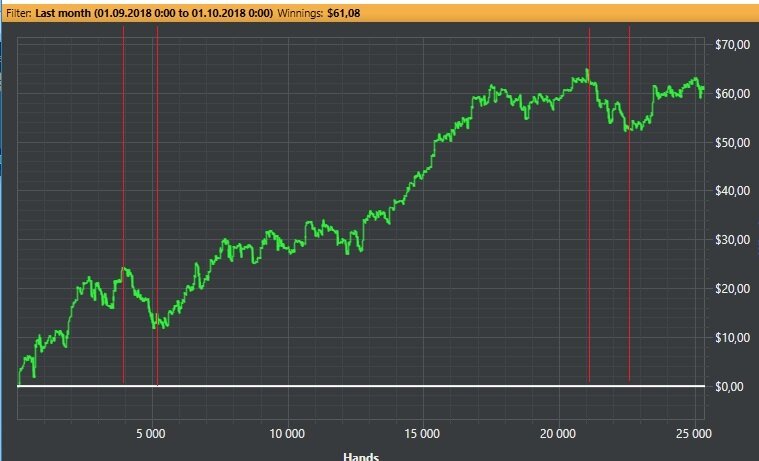Screen dimensions: 759x461
Task: Click the 5 000 hands axis label
Action: point(151,433)
